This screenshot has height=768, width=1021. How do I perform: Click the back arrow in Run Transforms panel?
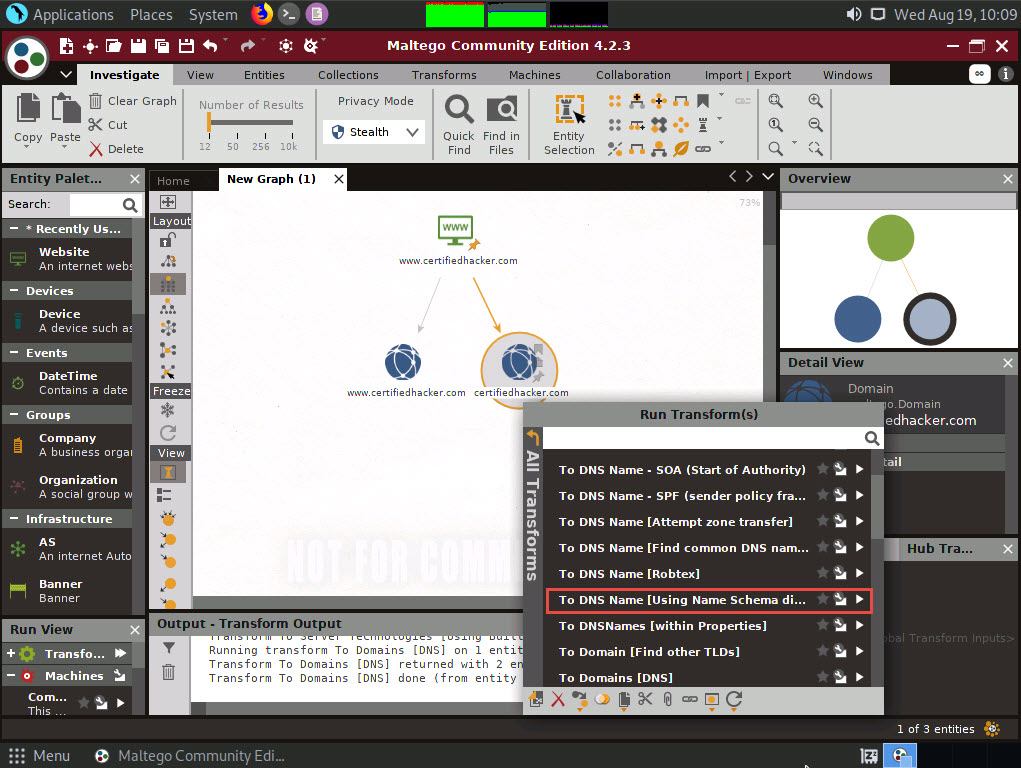533,436
